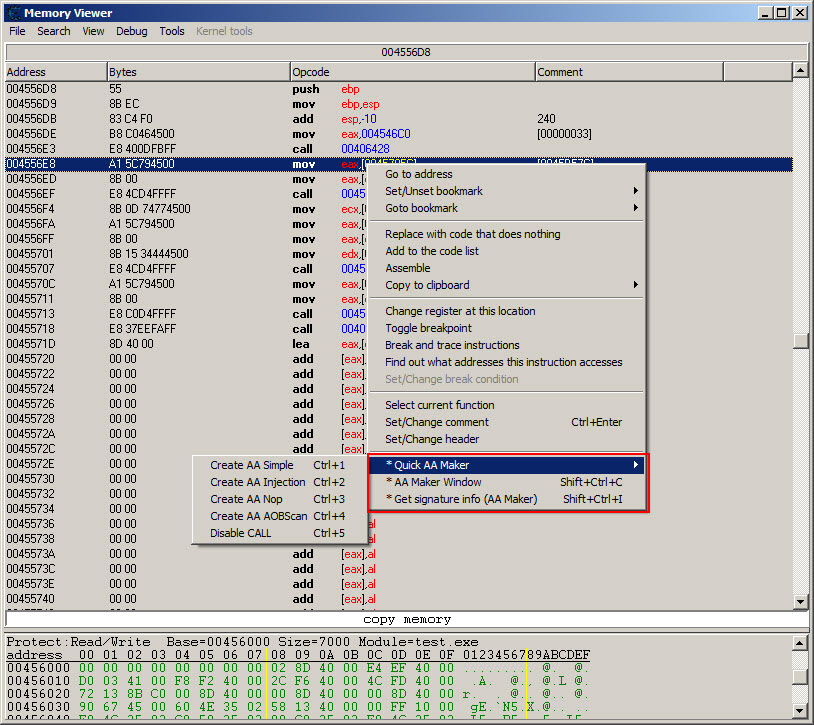Open AA Maker Window entry
The height and width of the screenshot is (725, 814).
(507, 482)
